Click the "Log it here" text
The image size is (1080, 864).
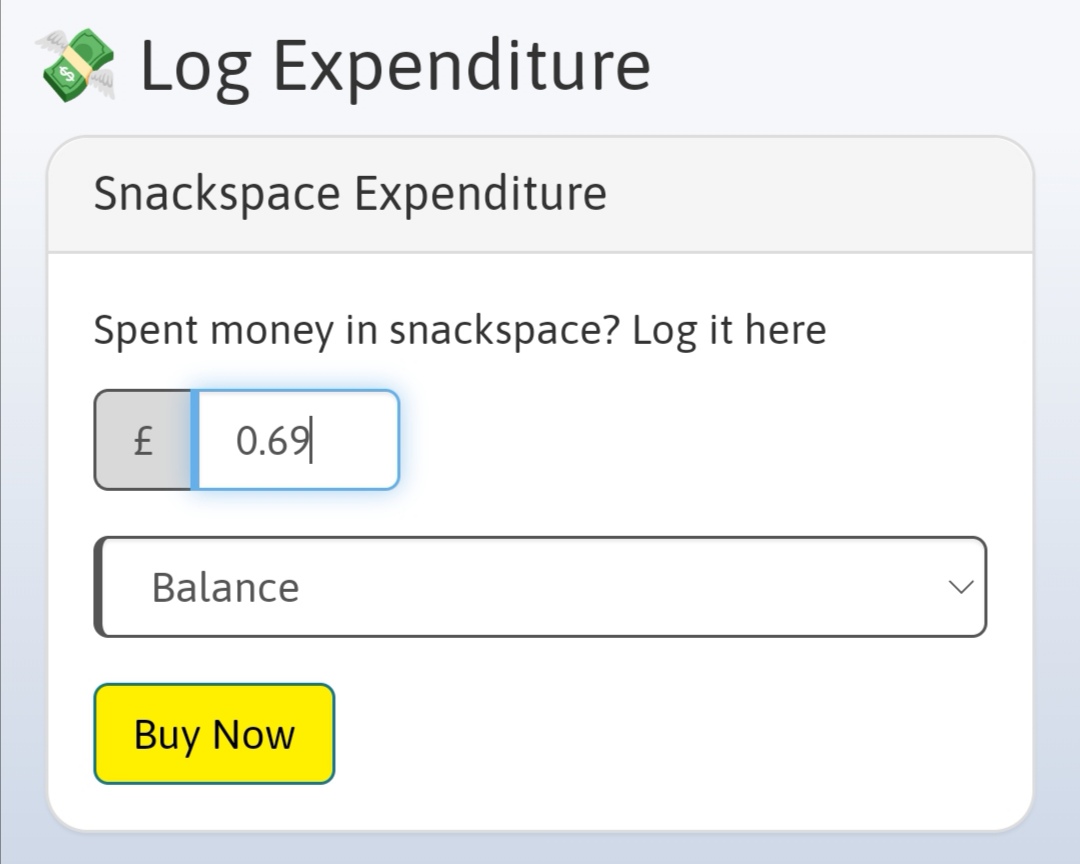pyautogui.click(x=729, y=330)
